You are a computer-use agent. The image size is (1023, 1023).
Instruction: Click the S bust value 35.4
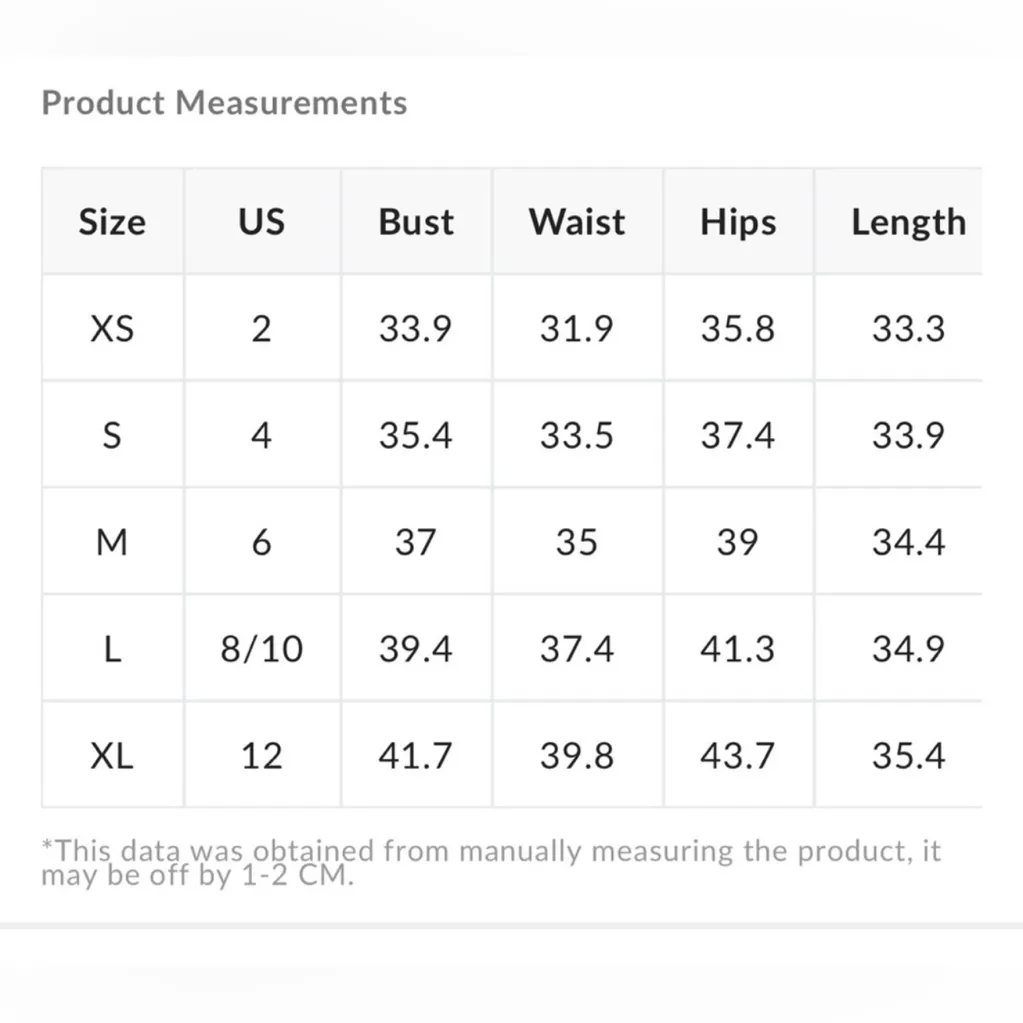(415, 436)
